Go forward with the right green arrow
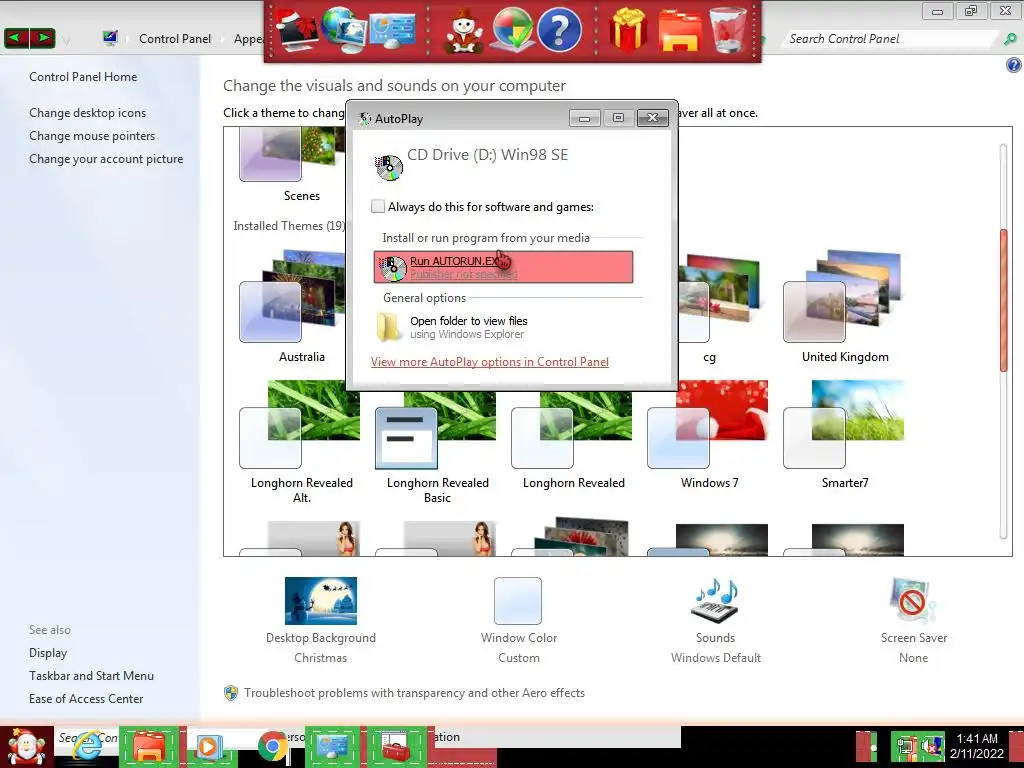 [x=42, y=39]
